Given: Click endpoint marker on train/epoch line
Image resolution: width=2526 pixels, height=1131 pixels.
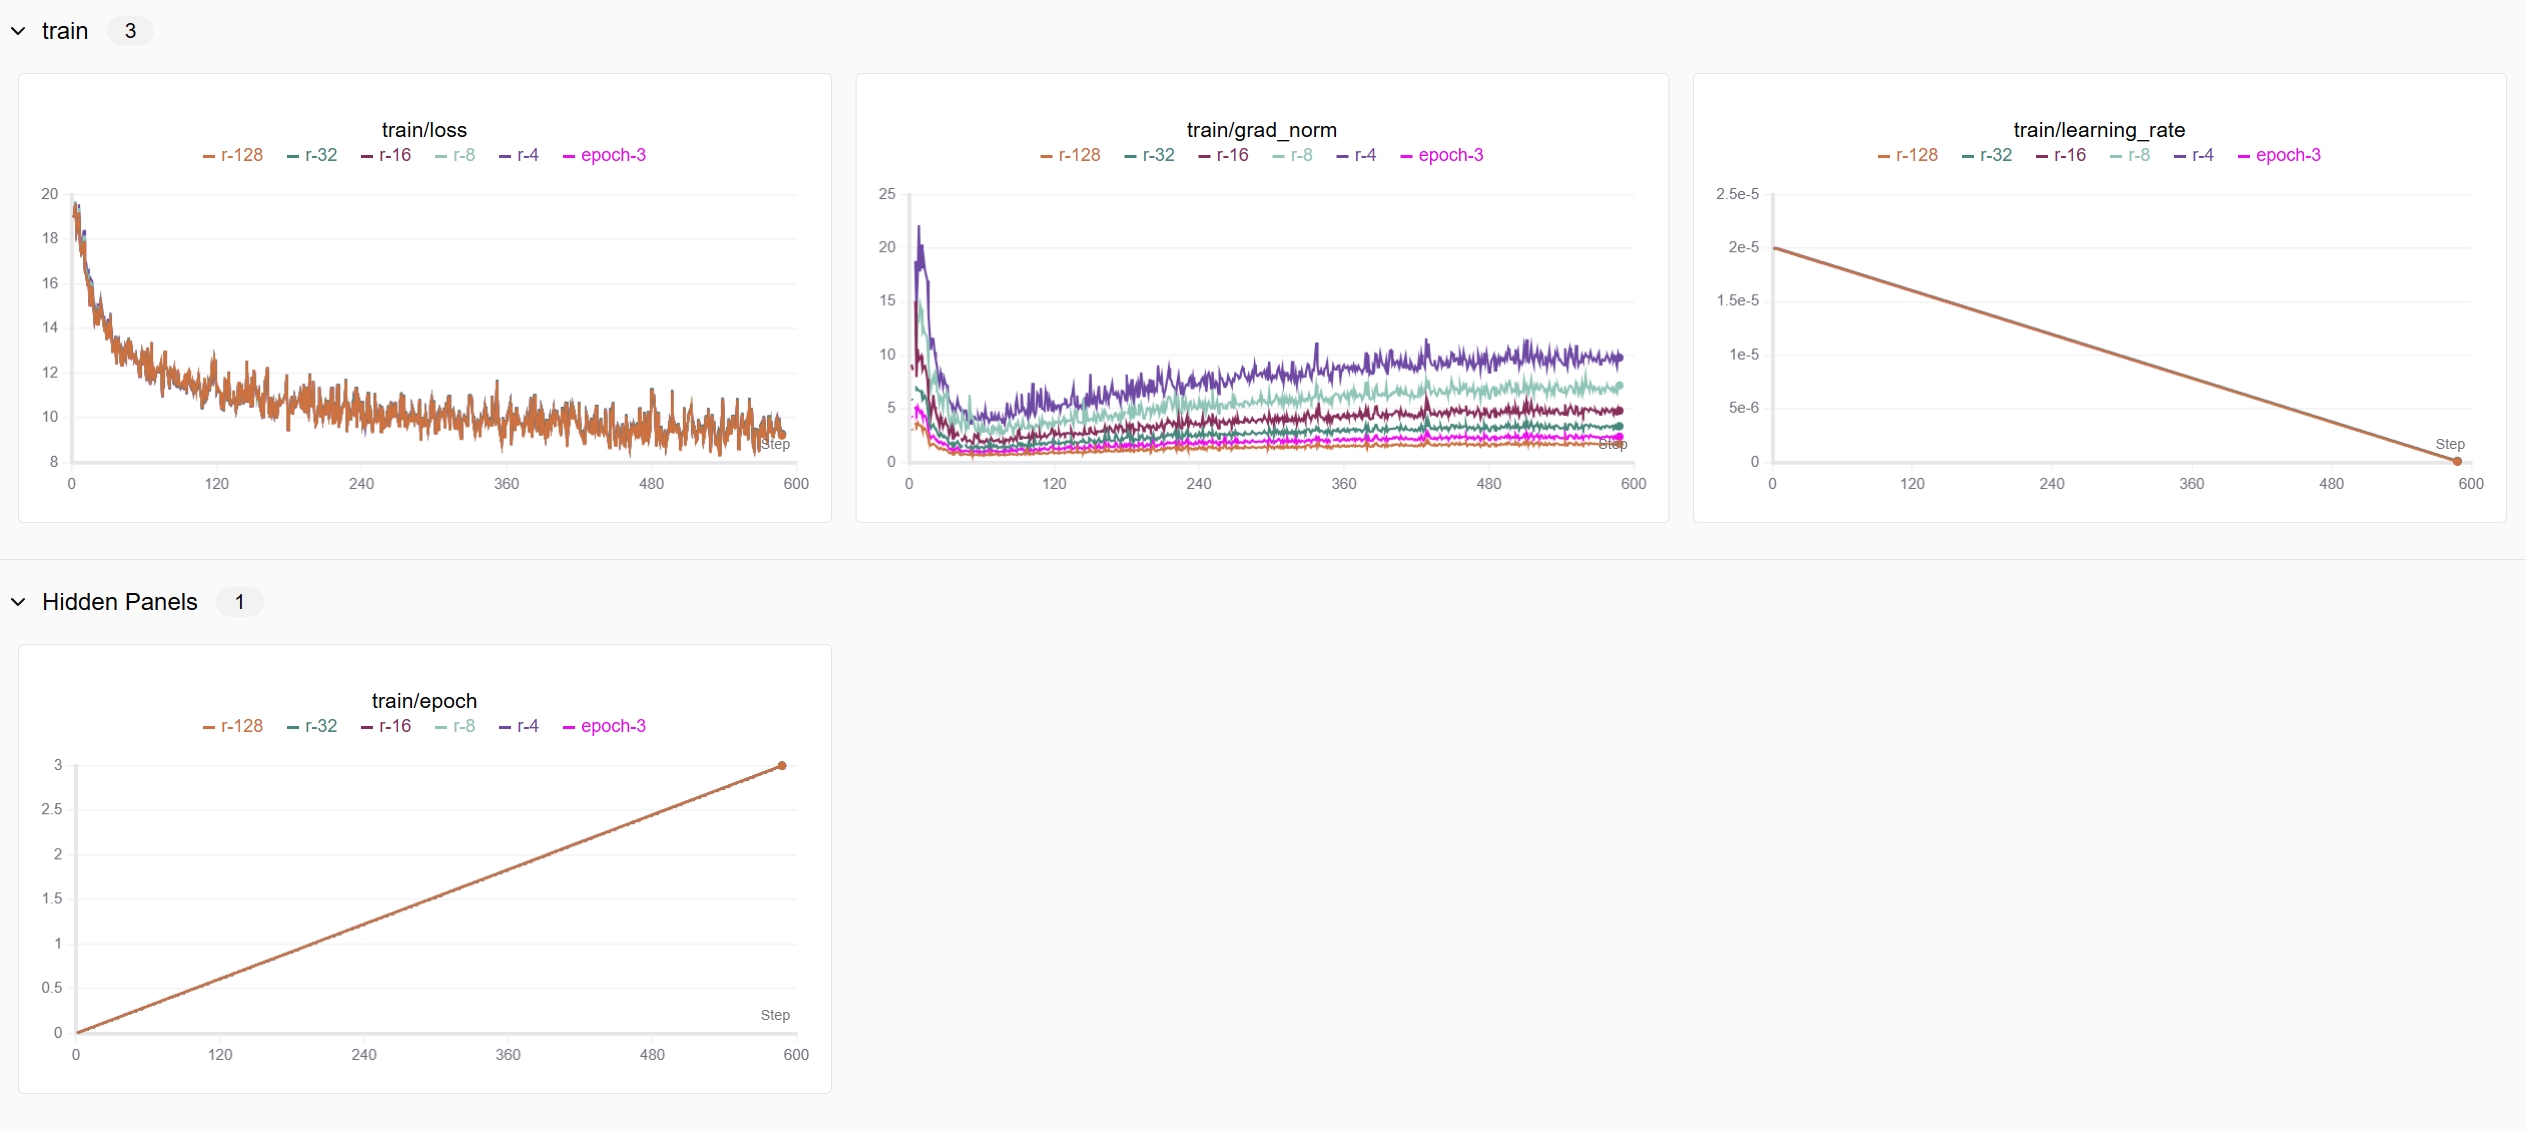Looking at the screenshot, I should pos(782,766).
